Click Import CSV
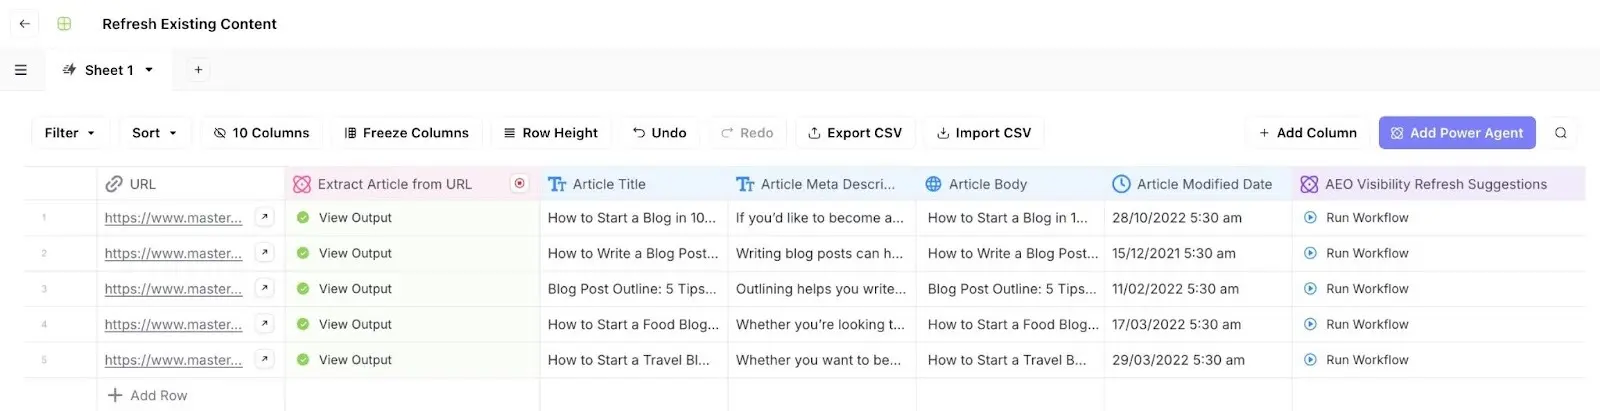Screen dimensions: 1600x411 point(983,133)
